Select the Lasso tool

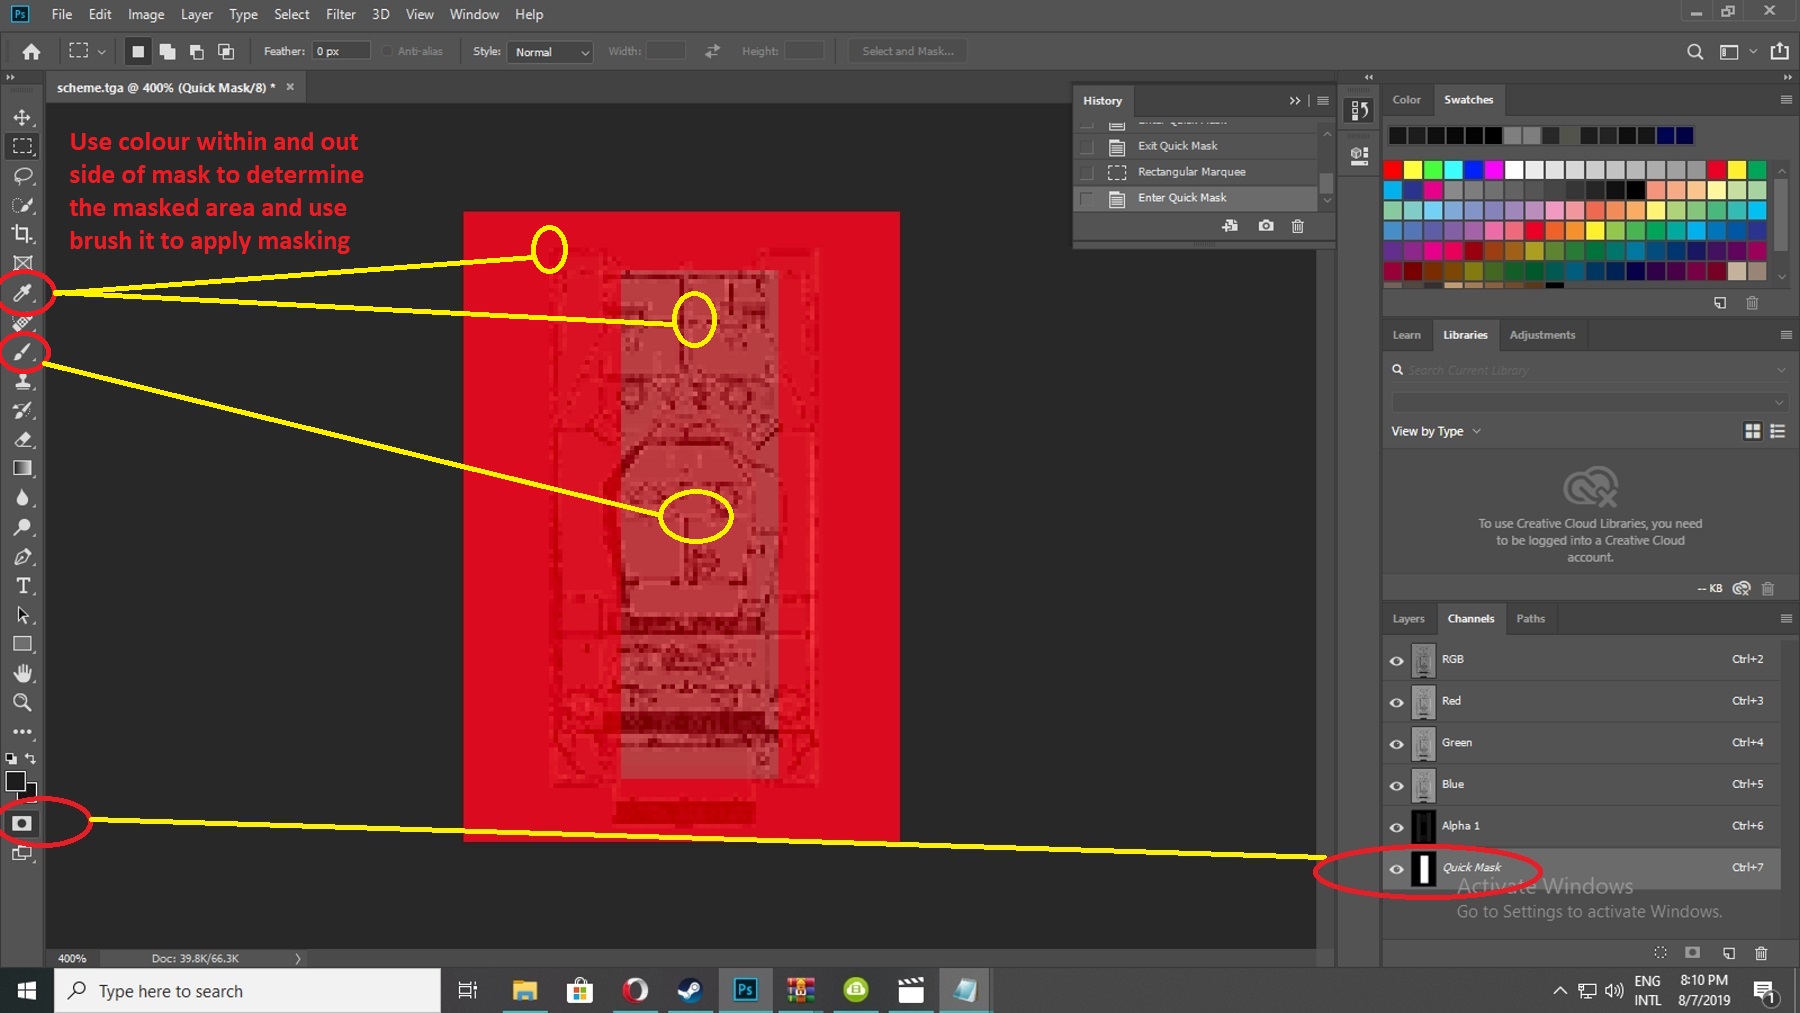(22, 176)
